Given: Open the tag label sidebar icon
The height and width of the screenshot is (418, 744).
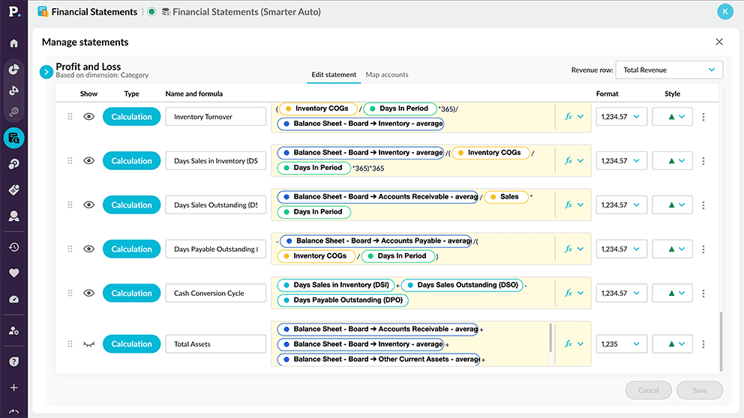Looking at the screenshot, I should [14, 190].
